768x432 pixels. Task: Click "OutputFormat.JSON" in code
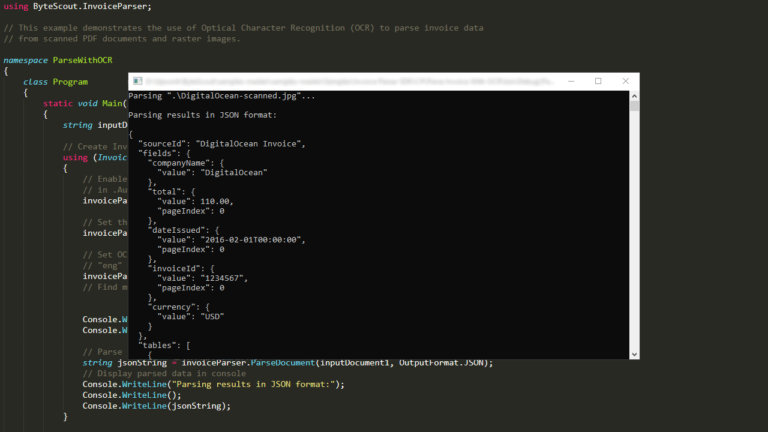pos(441,363)
